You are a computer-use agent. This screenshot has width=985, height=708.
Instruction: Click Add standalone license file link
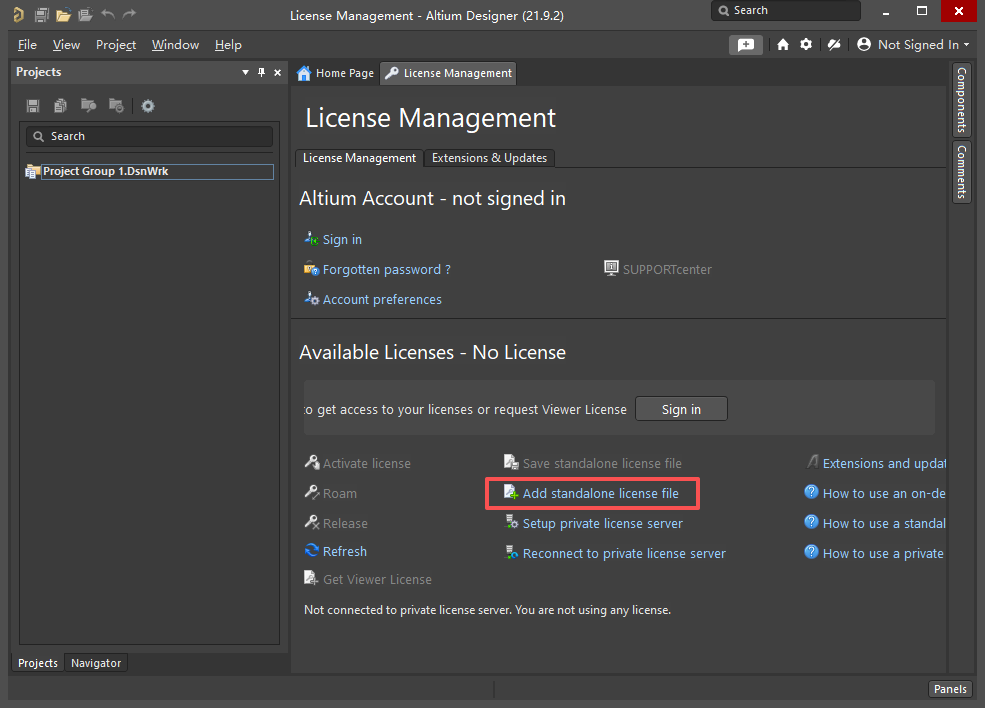600,493
